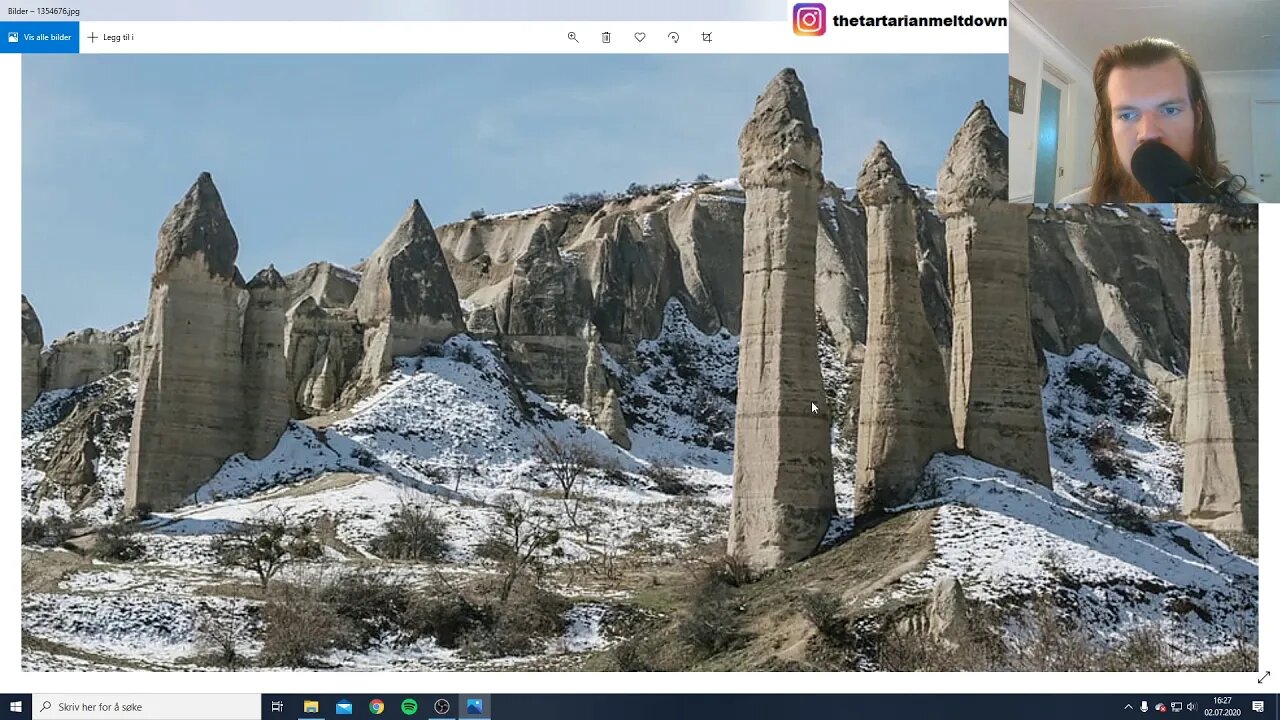The width and height of the screenshot is (1280, 720).
Task: Click the microphone tray icon
Action: pos(1144,707)
